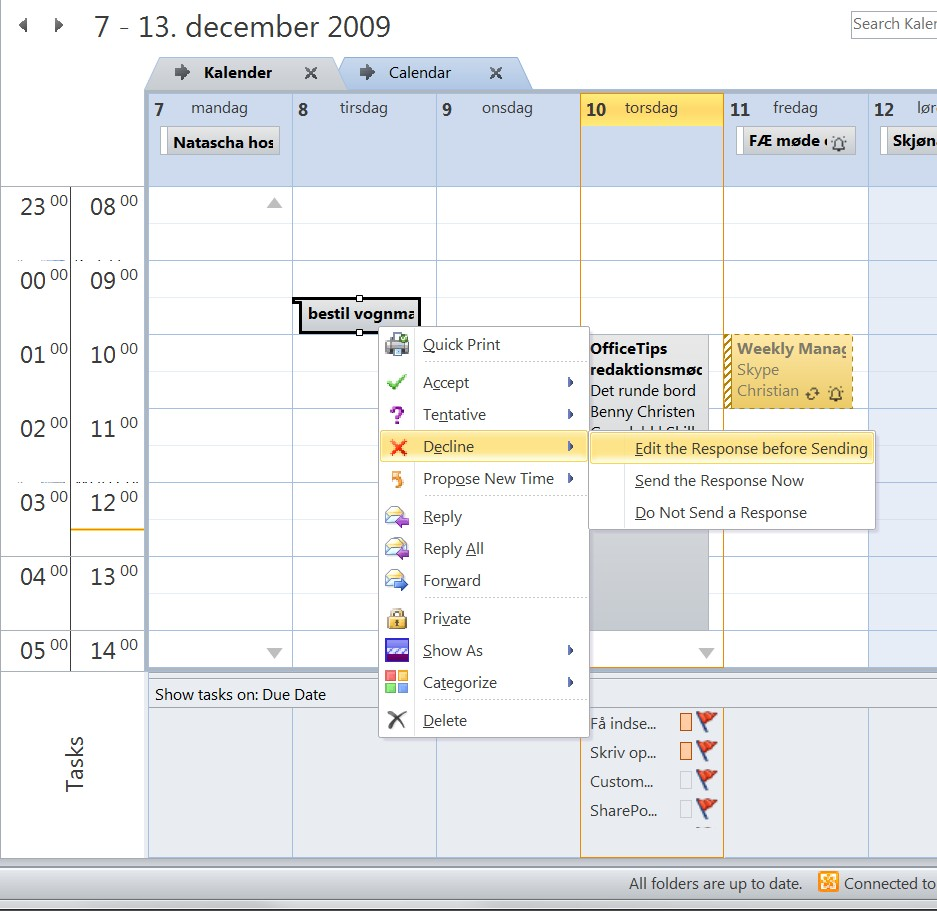Screen dimensions: 937x911
Task: Click the Connected status icon in status bar
Action: (x=828, y=882)
